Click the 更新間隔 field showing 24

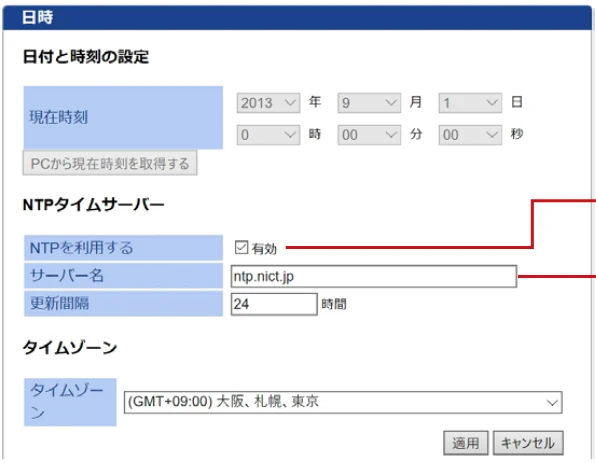[274, 304]
